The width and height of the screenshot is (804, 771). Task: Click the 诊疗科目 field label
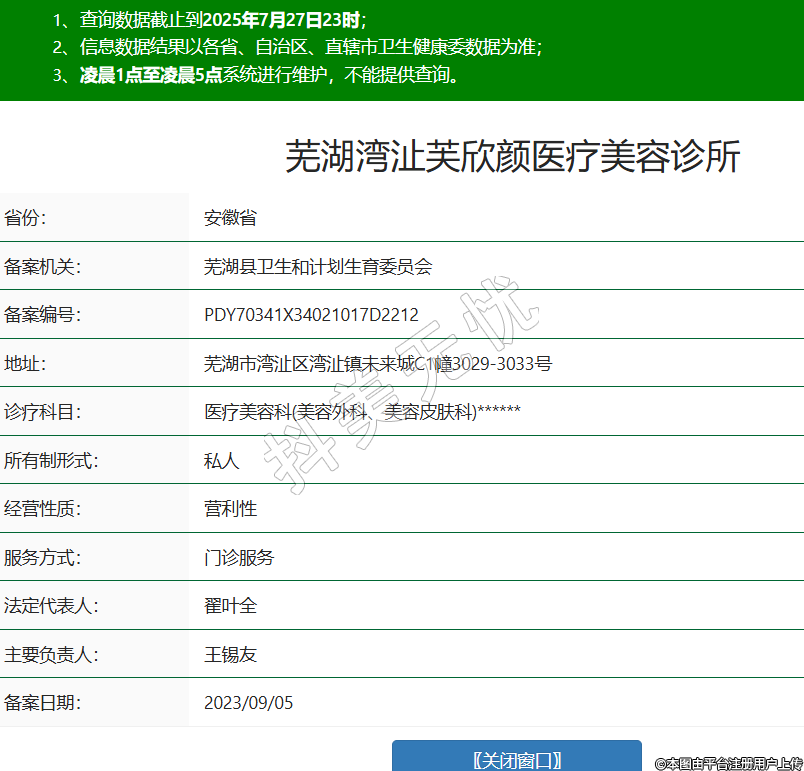[x=42, y=412]
